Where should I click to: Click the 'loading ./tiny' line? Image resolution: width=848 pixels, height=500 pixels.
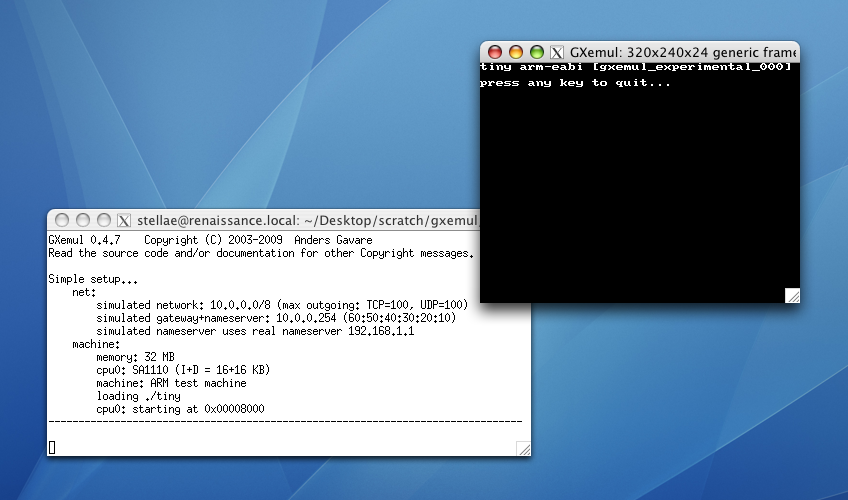tap(138, 396)
